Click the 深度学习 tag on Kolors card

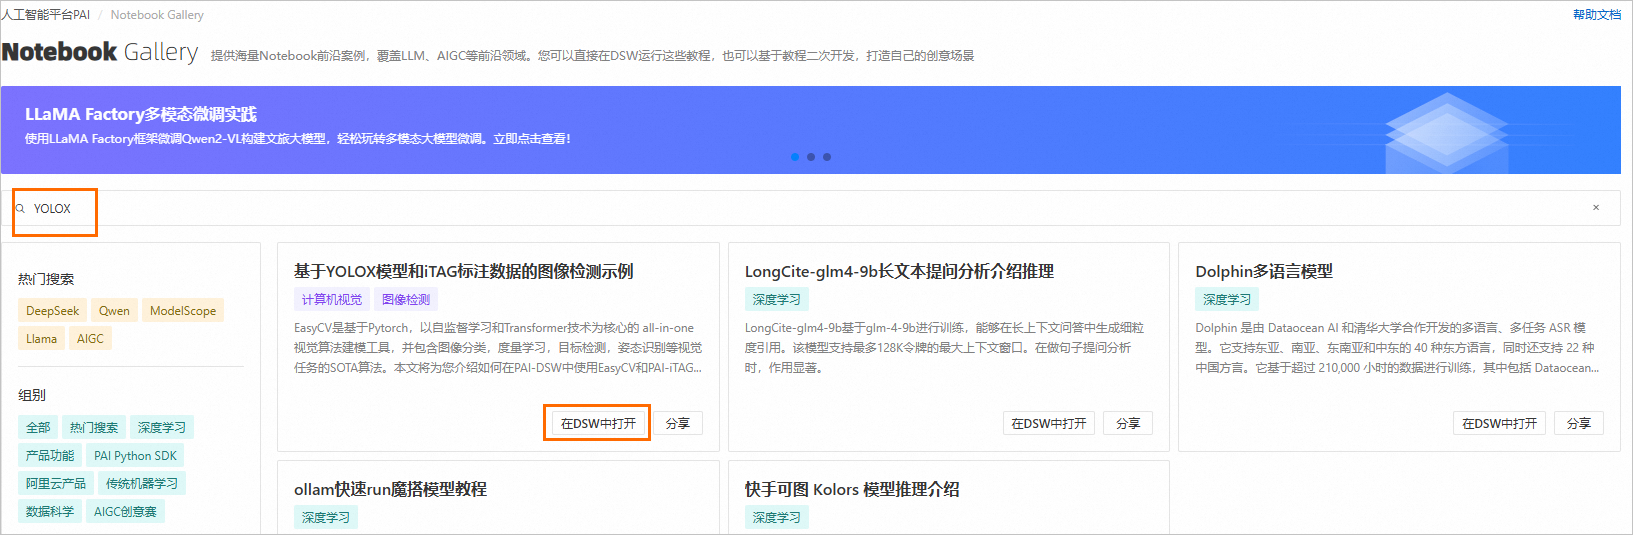(x=777, y=518)
